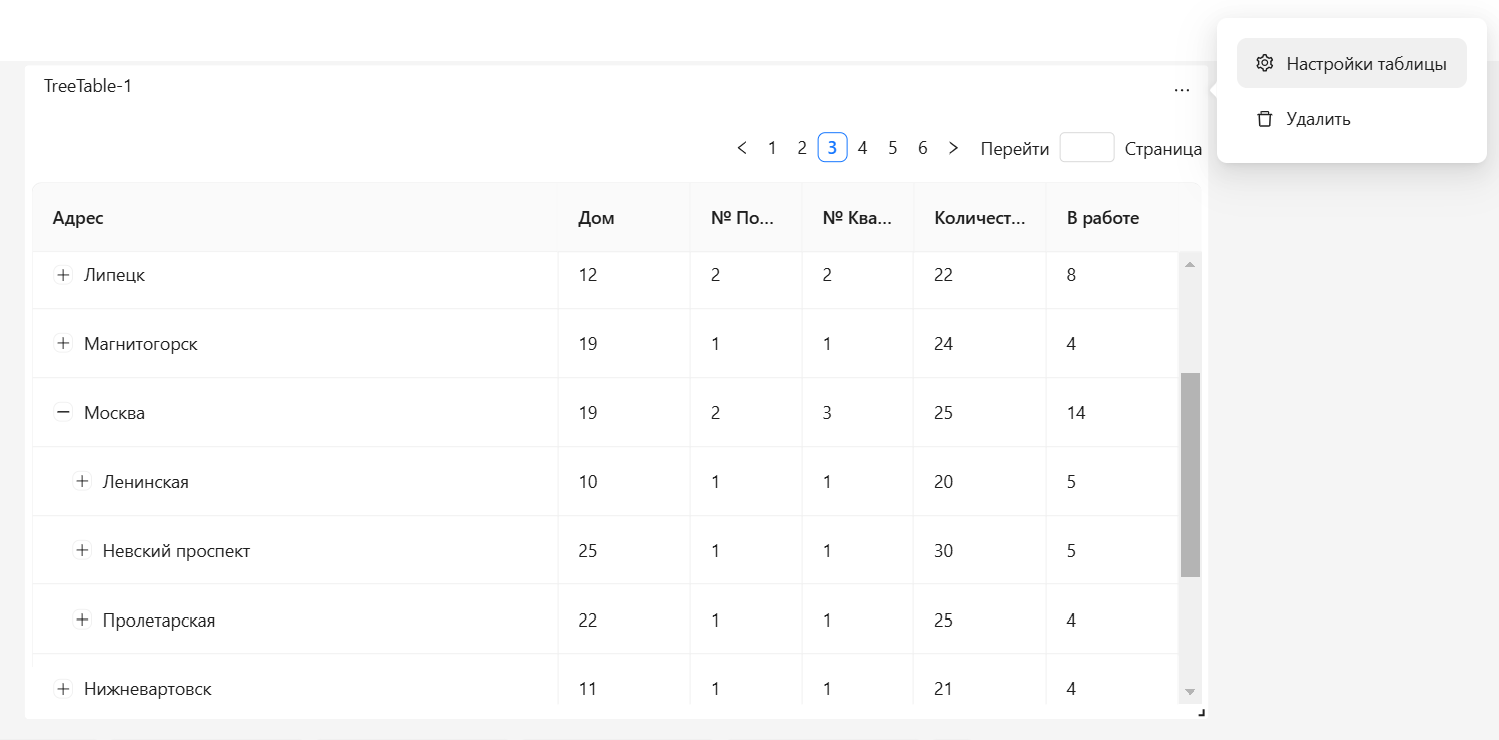Viewport: 1499px width, 740px height.
Task: Select Удалить from the context menu
Action: point(1318,119)
